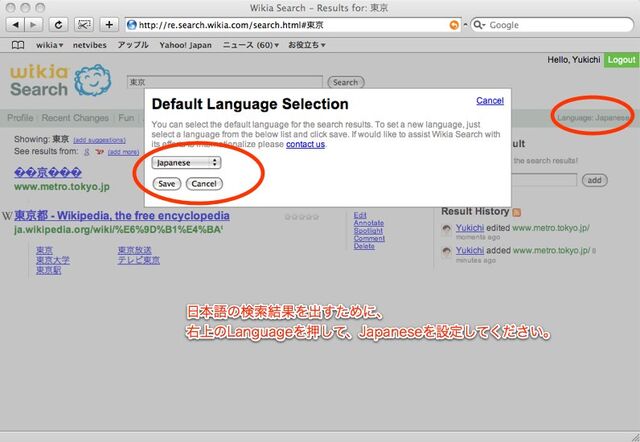Follow the contact us link
Screen dimensions: 640x442
click(305, 144)
